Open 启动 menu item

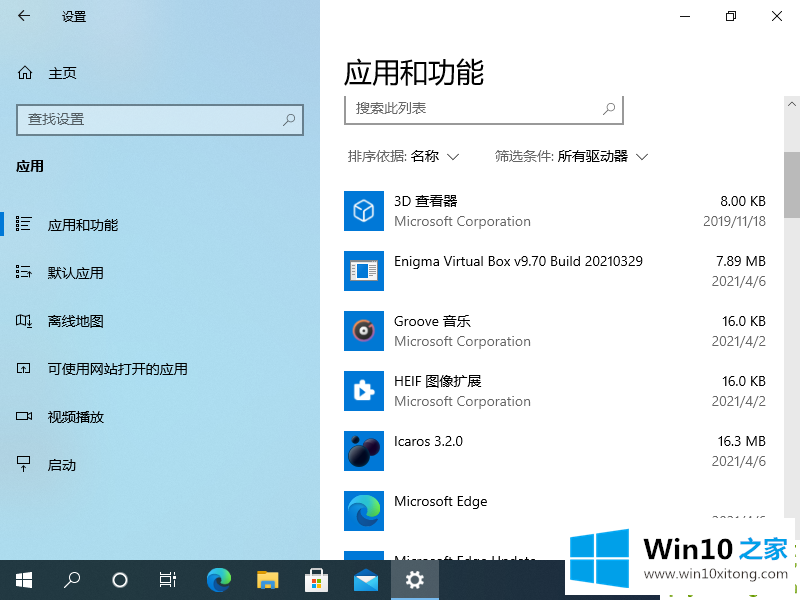62,465
